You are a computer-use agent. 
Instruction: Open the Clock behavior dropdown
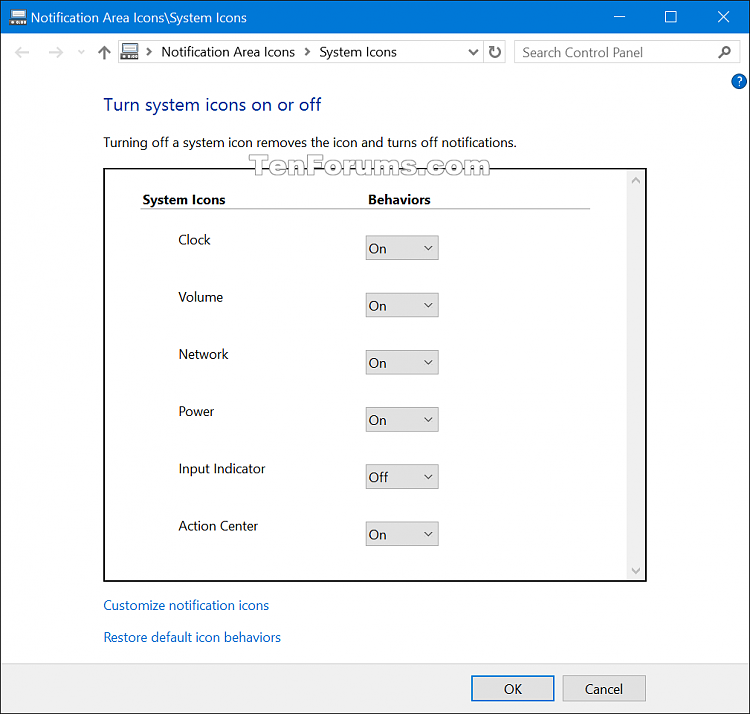click(x=402, y=248)
